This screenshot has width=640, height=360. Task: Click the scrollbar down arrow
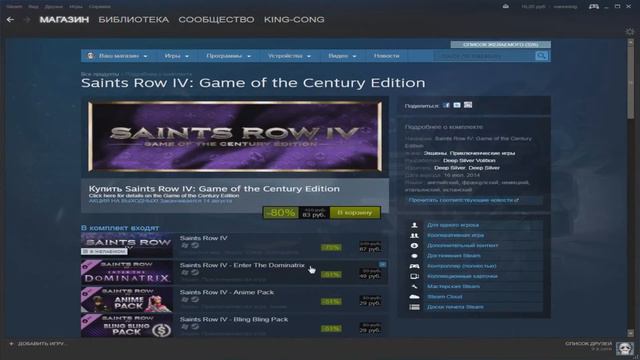(x=631, y=333)
